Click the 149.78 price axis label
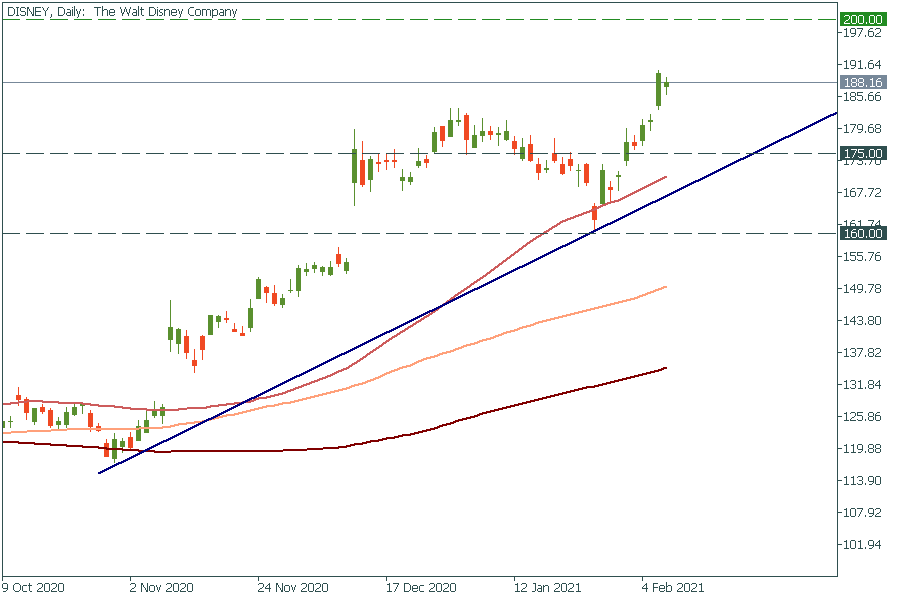This screenshot has width=900, height=600. click(x=862, y=289)
